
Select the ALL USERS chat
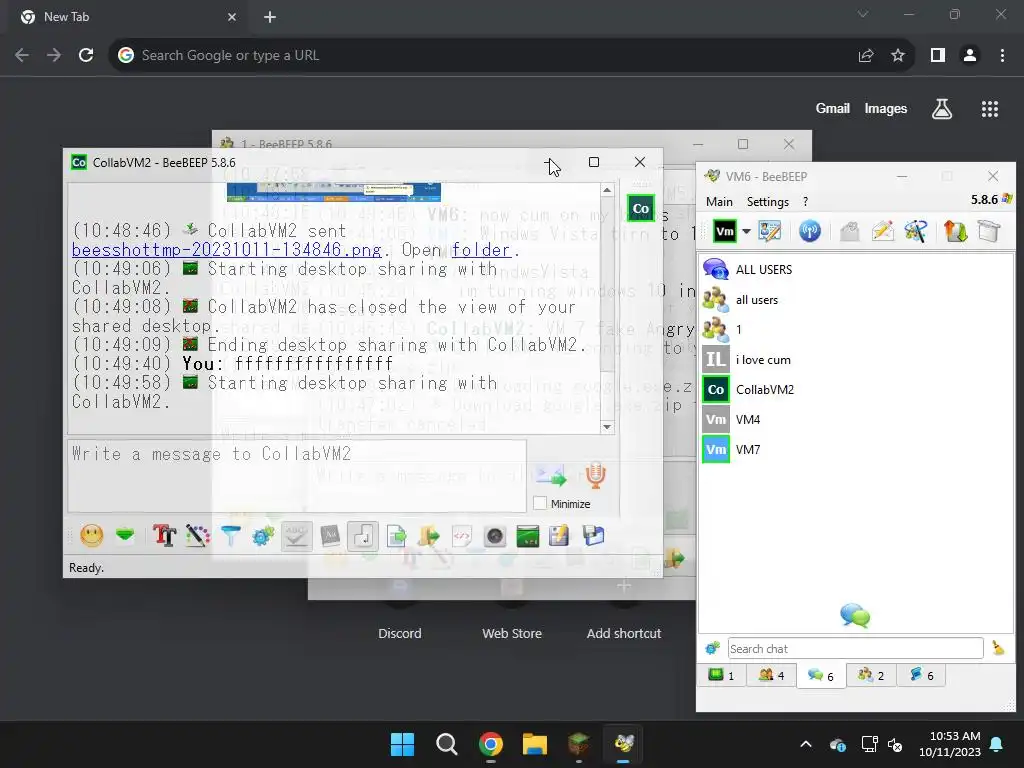(x=856, y=270)
